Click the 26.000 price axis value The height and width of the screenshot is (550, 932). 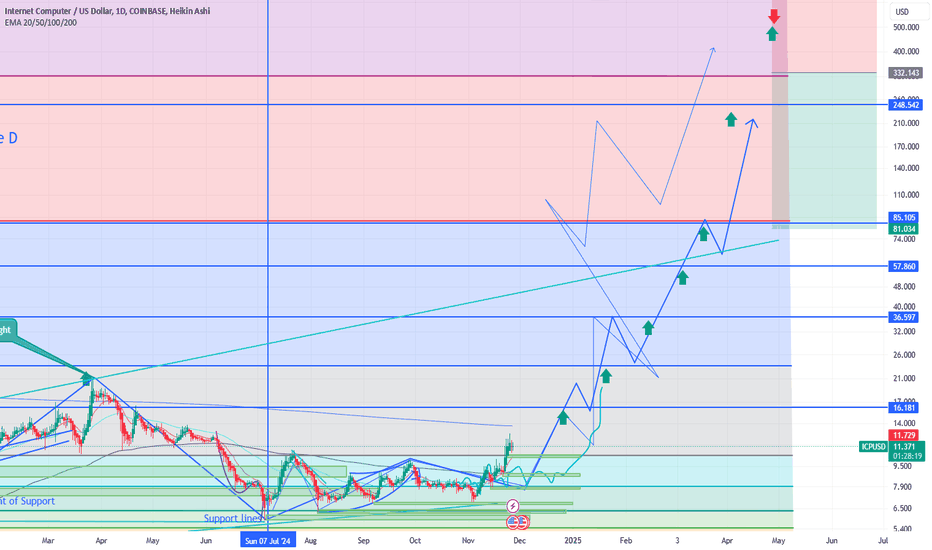coord(904,355)
